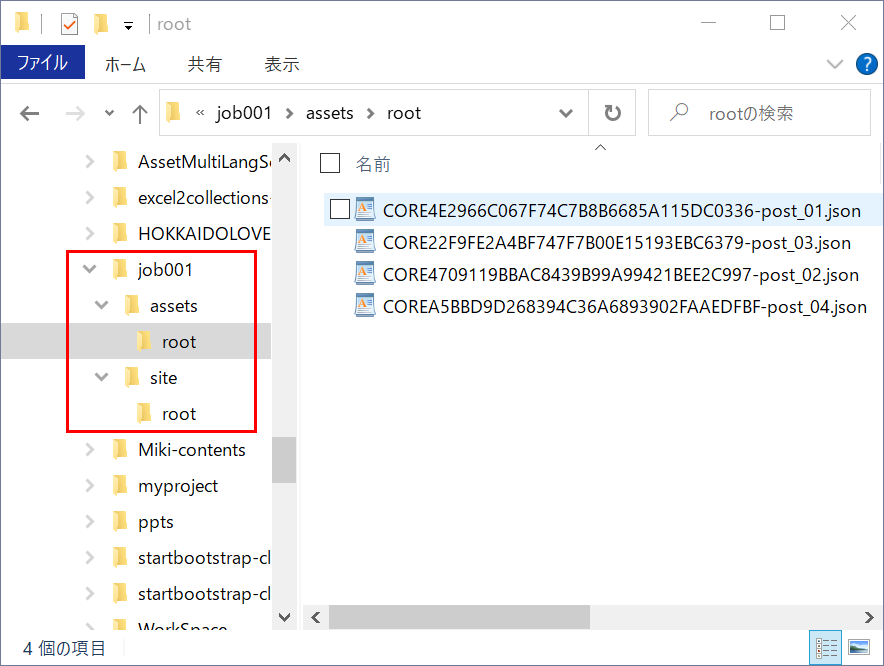Click the rootの検索 search field
Screen dimensions: 884x666
coord(759,113)
